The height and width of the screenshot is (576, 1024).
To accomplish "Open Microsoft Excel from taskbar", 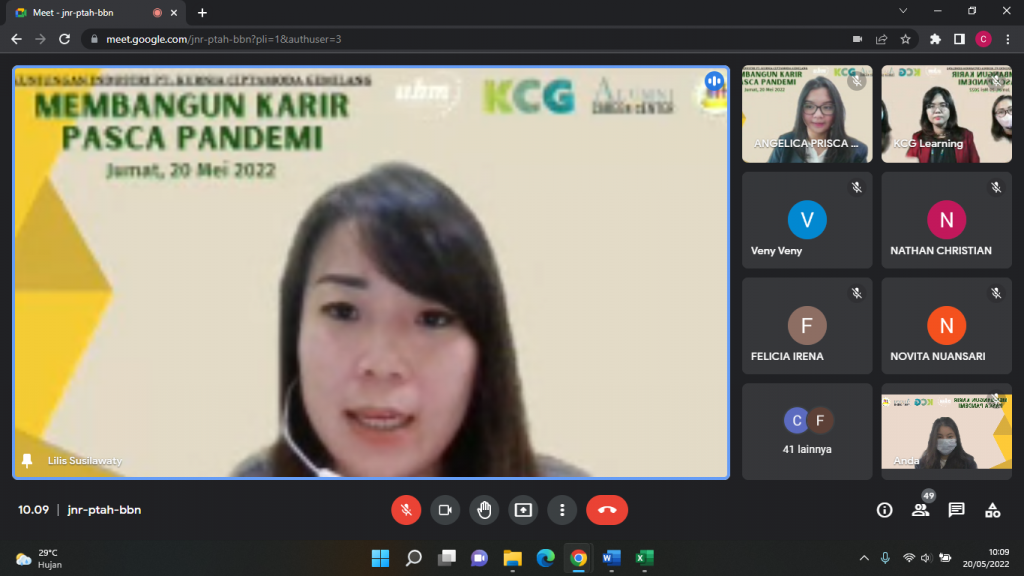I will pos(645,558).
